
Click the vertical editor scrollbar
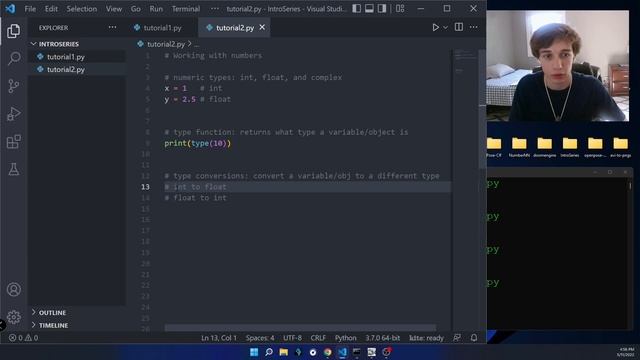(x=482, y=109)
